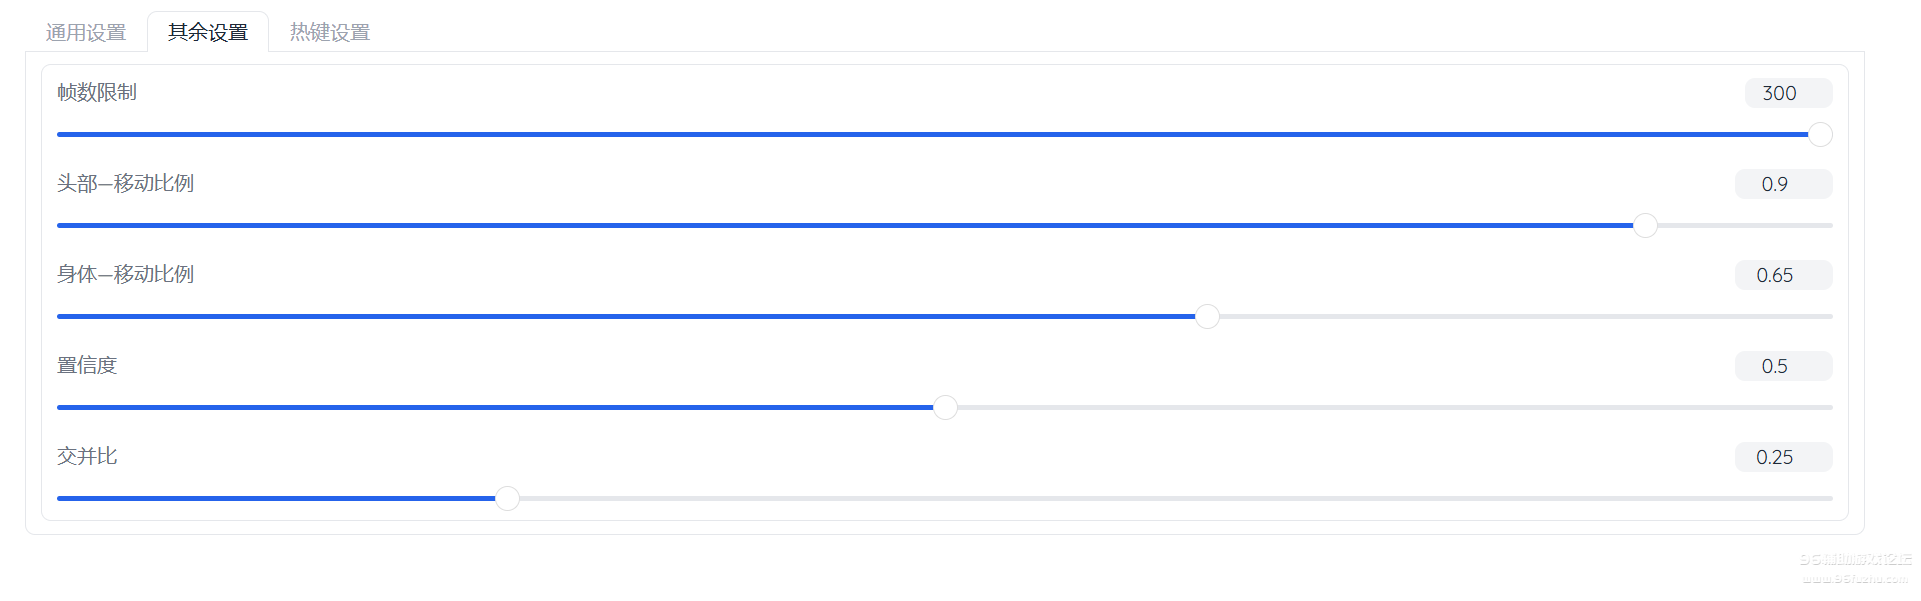Click the 0.25 value field for 交并比
This screenshot has width=1921, height=601.
pos(1783,456)
